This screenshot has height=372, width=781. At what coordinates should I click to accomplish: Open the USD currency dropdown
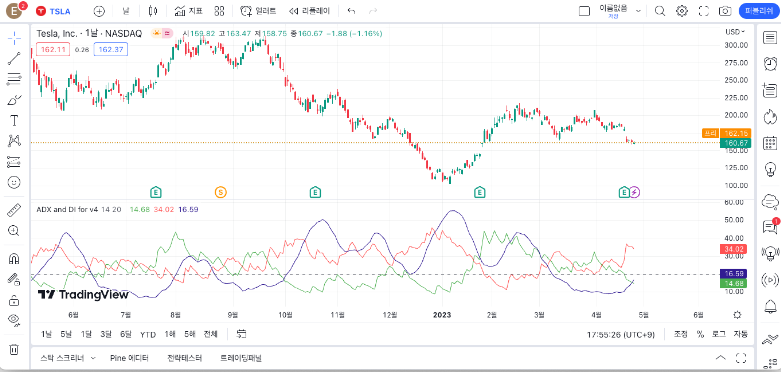click(x=735, y=32)
